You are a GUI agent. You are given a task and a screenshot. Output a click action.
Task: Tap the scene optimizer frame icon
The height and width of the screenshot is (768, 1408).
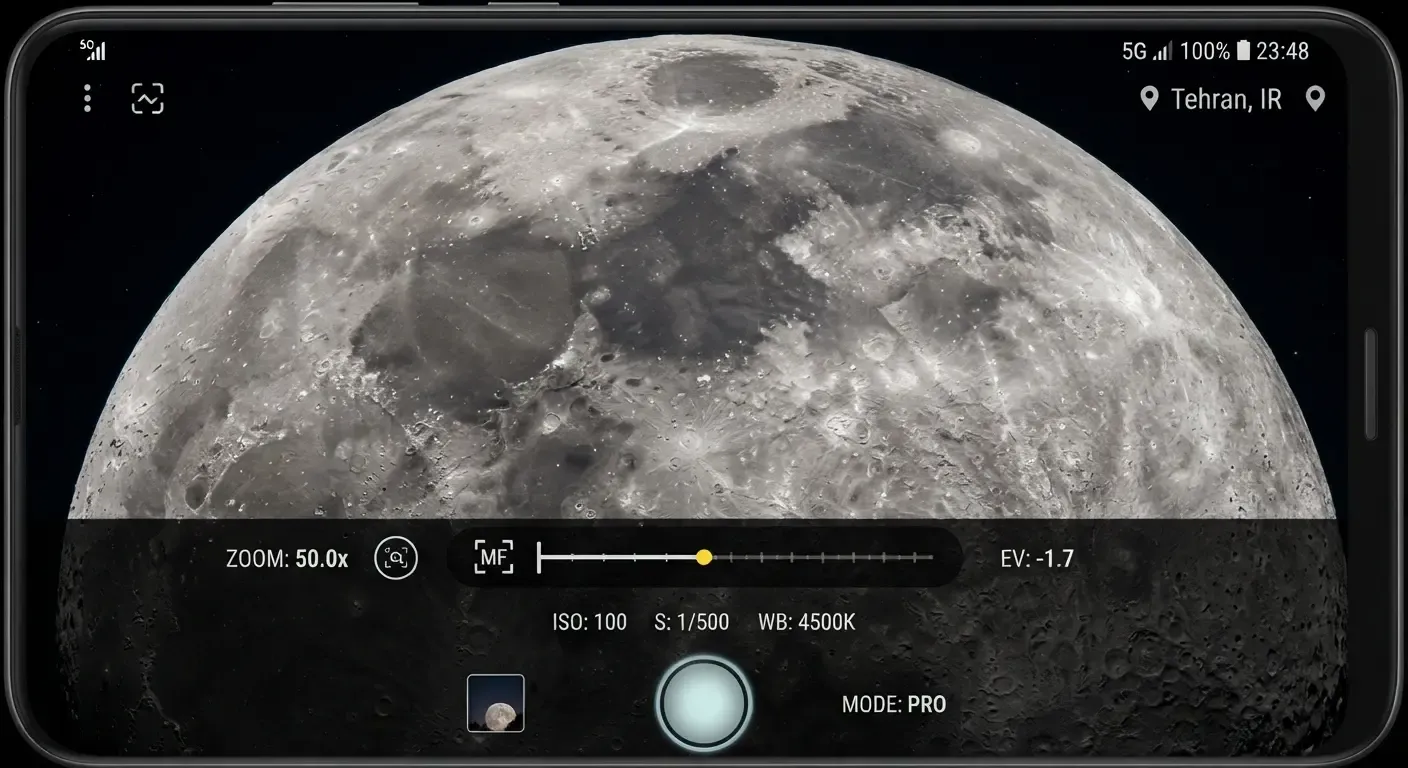(x=147, y=98)
